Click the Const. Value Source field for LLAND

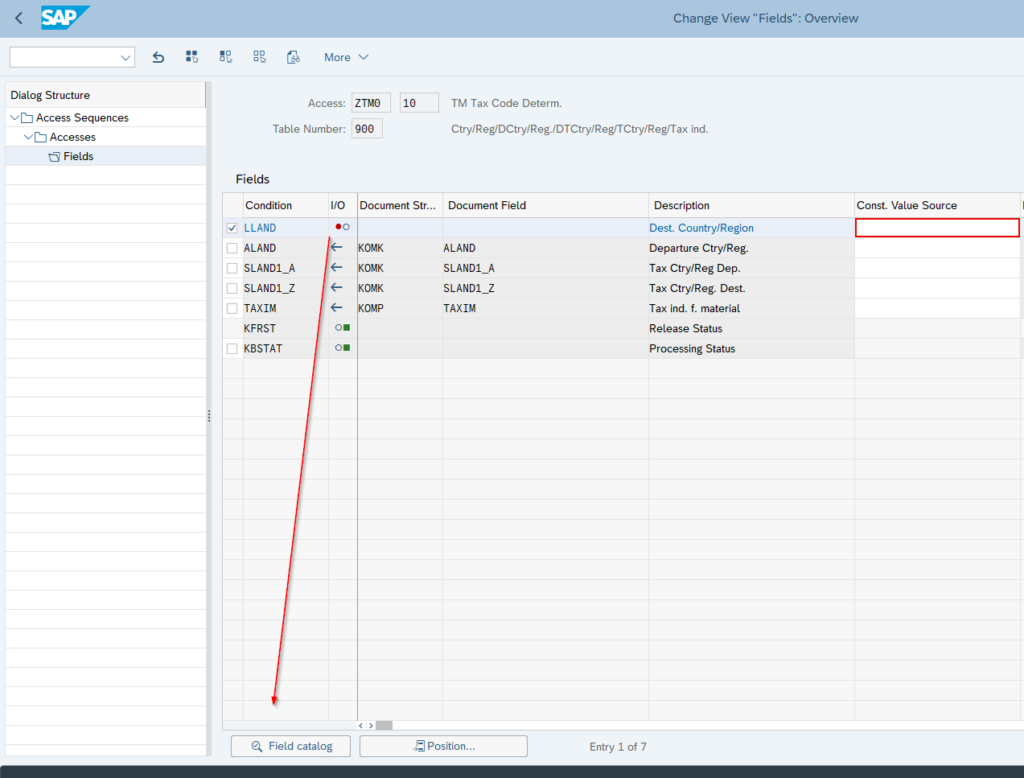click(937, 228)
